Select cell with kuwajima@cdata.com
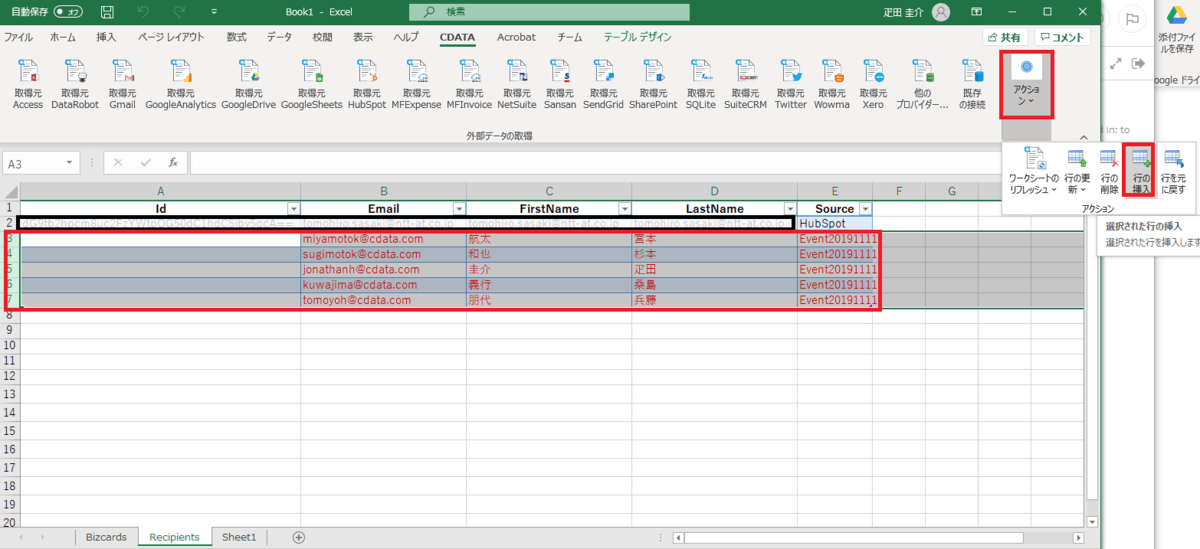The width and height of the screenshot is (1200, 549). (383, 284)
